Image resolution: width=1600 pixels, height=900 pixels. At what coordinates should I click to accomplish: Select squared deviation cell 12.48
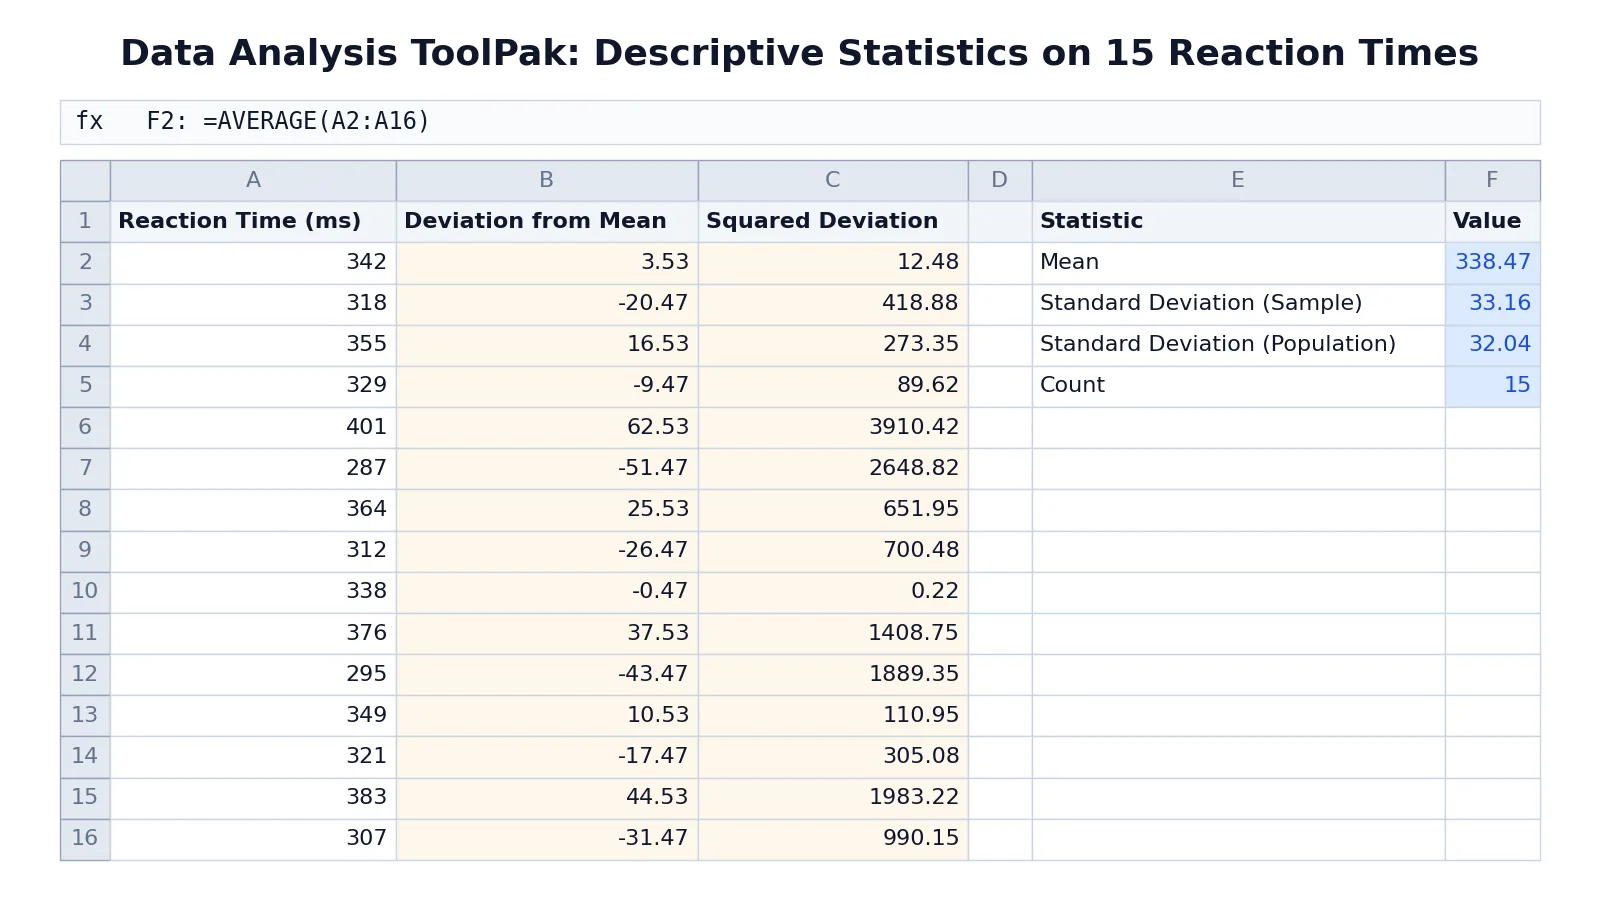click(x=833, y=263)
